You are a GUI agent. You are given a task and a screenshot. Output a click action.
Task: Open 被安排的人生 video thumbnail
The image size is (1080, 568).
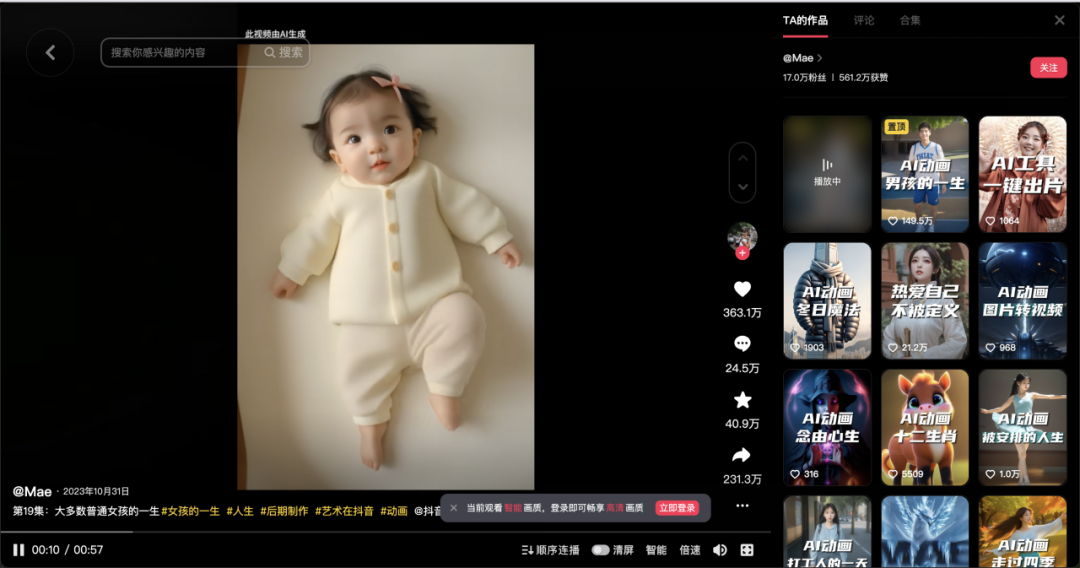point(1023,428)
